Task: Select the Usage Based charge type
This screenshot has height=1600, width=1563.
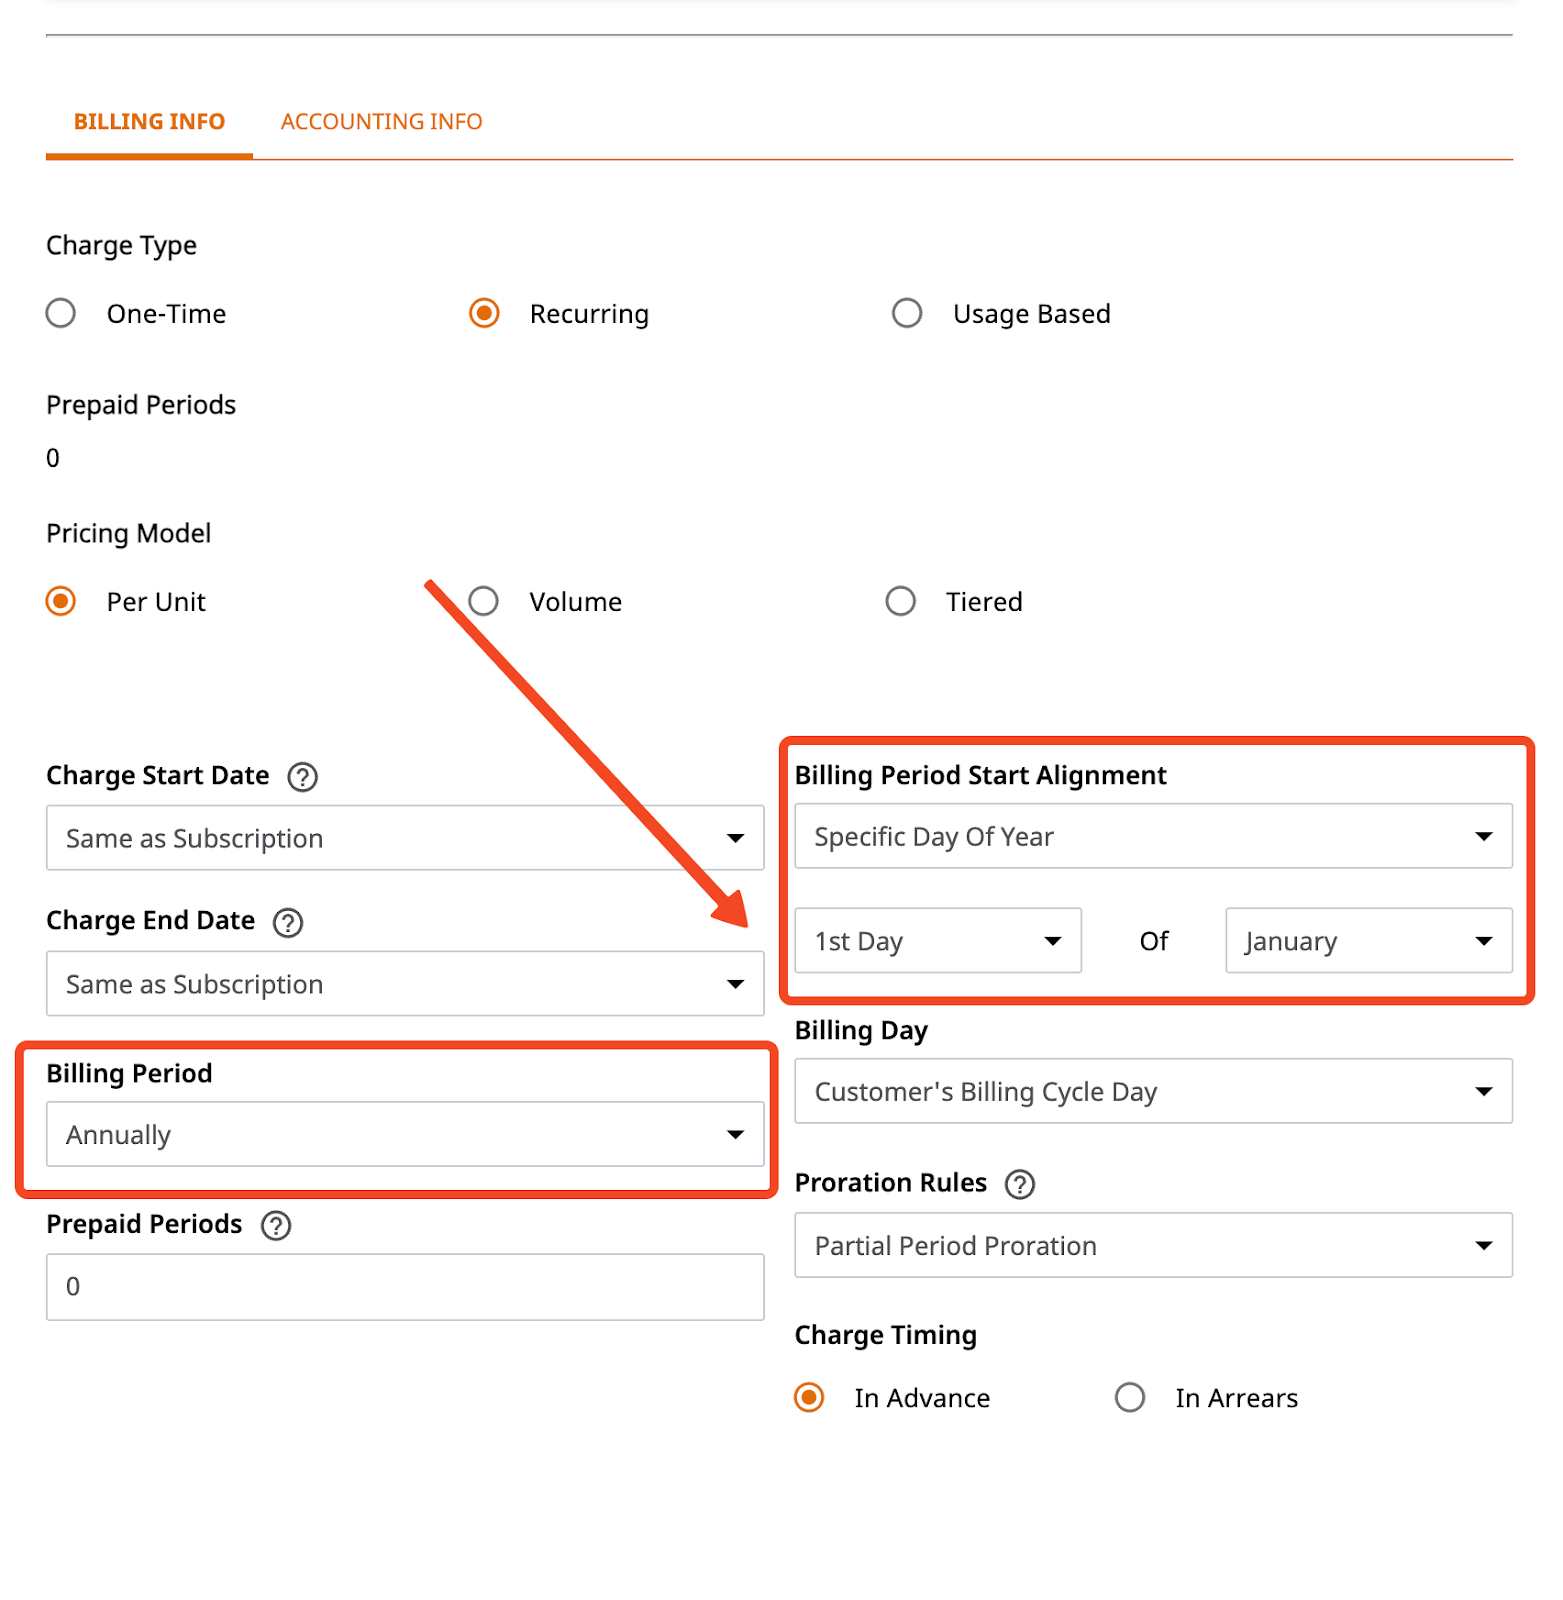Action: 907,313
